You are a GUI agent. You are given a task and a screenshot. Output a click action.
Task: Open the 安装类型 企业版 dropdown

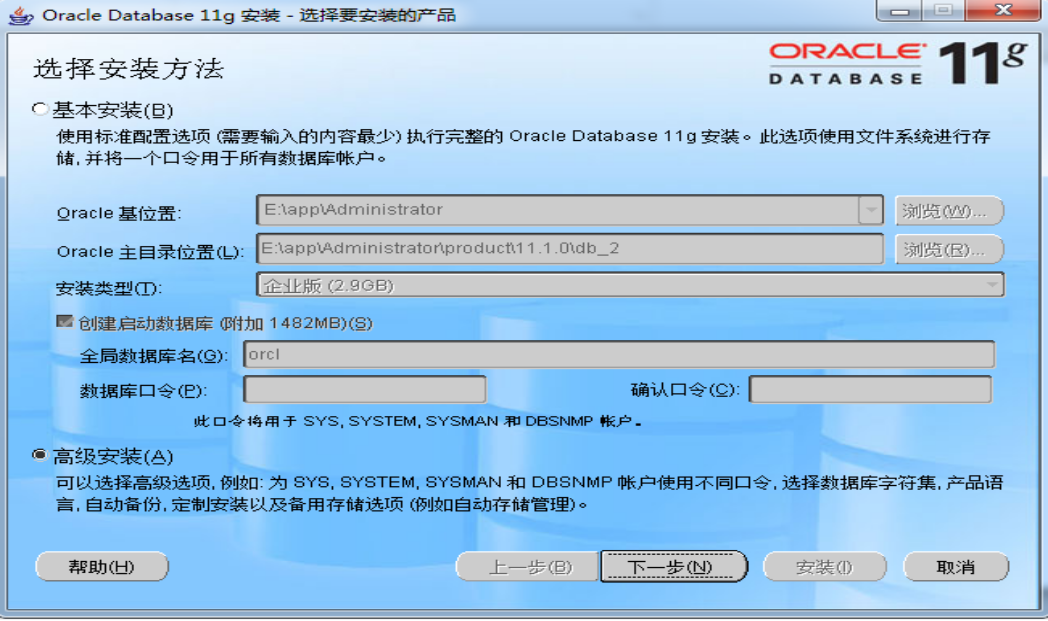pos(630,285)
